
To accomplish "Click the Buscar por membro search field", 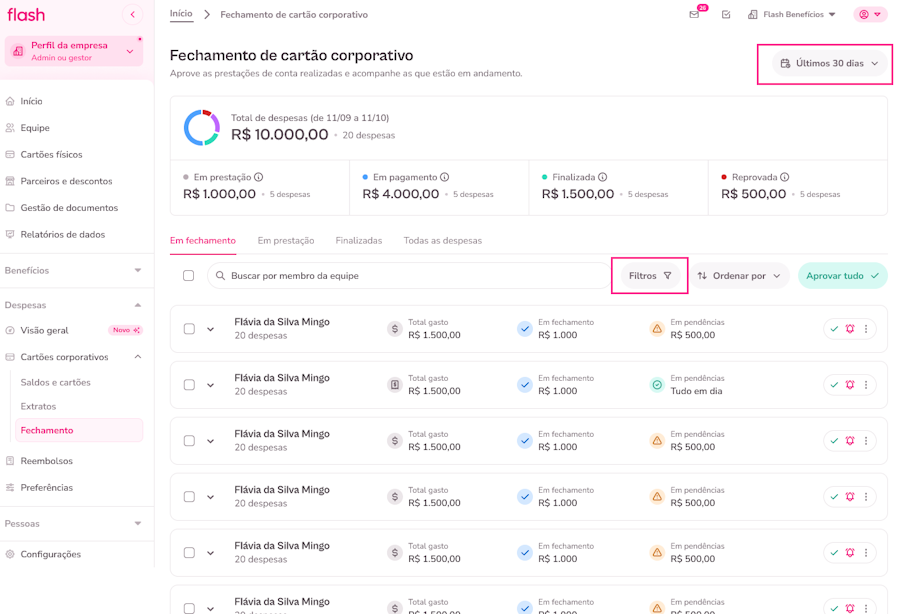I will [x=410, y=276].
